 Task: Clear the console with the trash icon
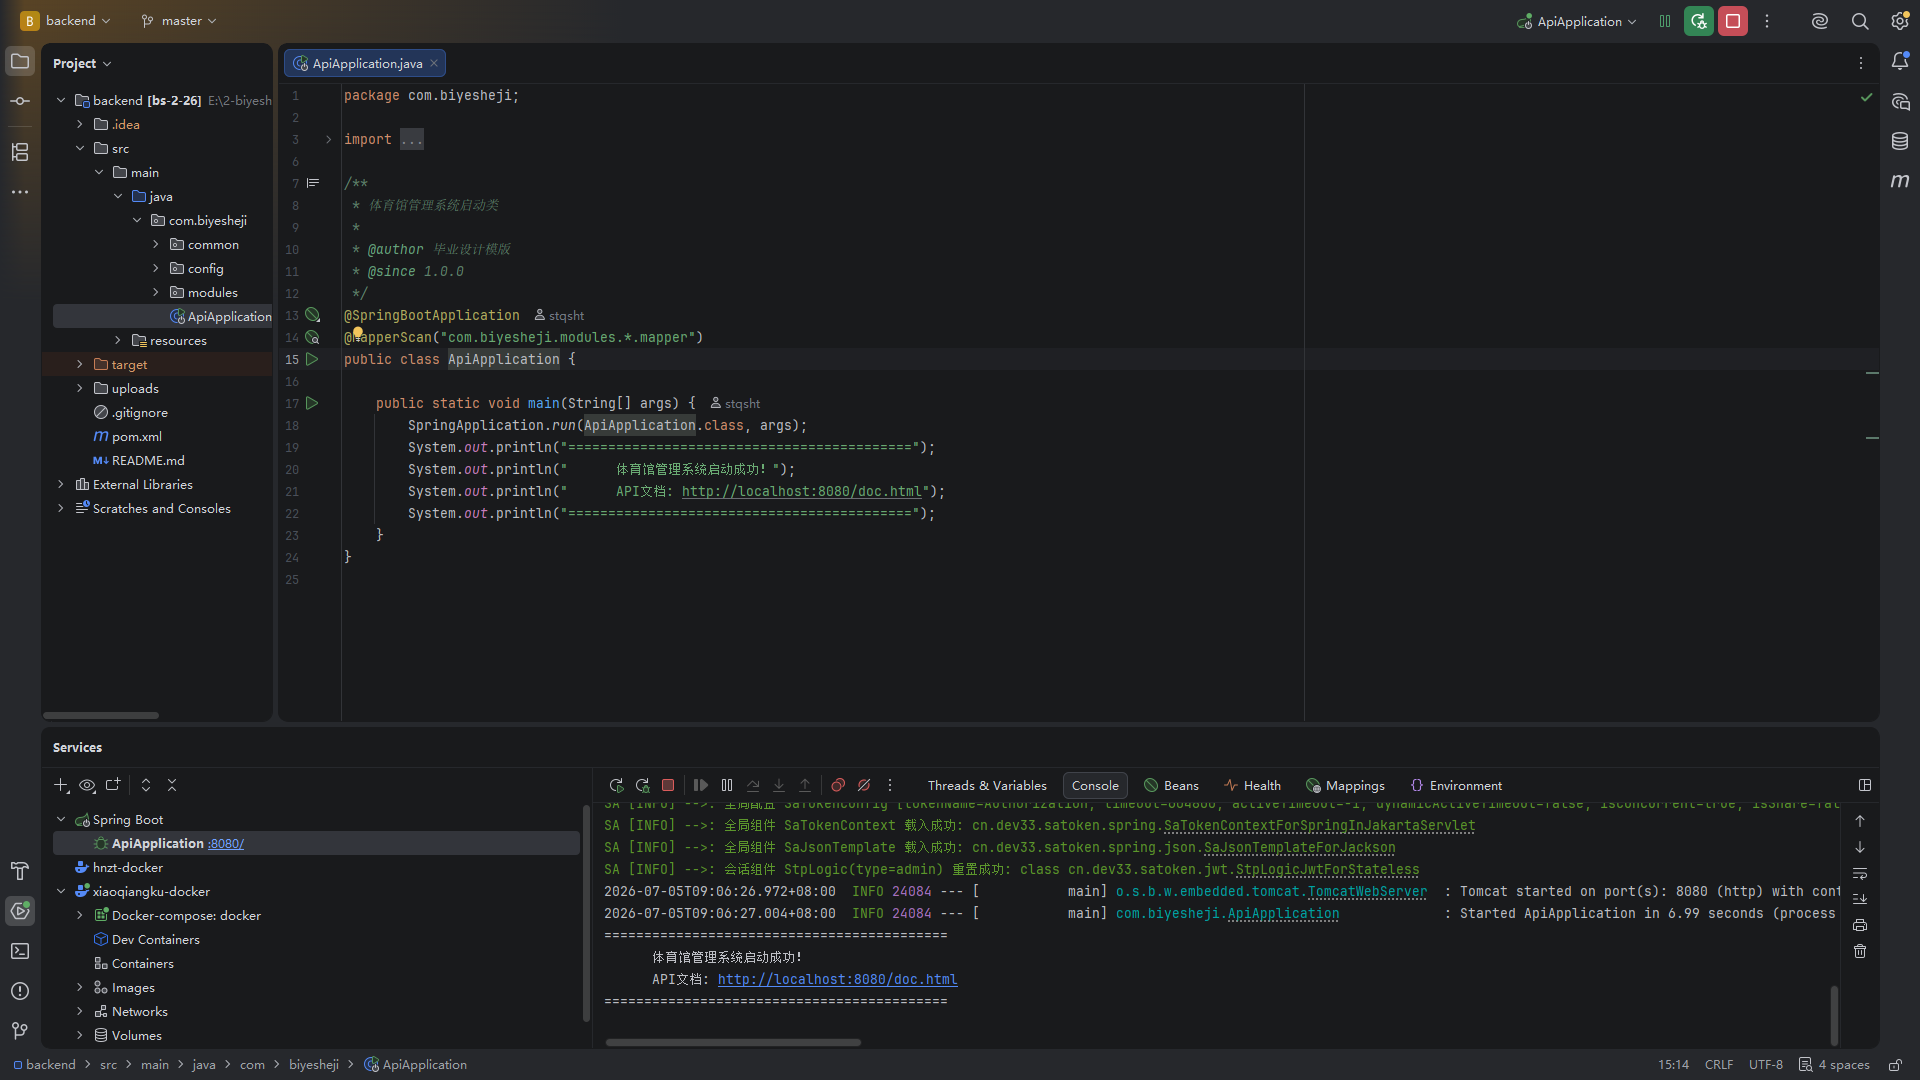[1860, 951]
